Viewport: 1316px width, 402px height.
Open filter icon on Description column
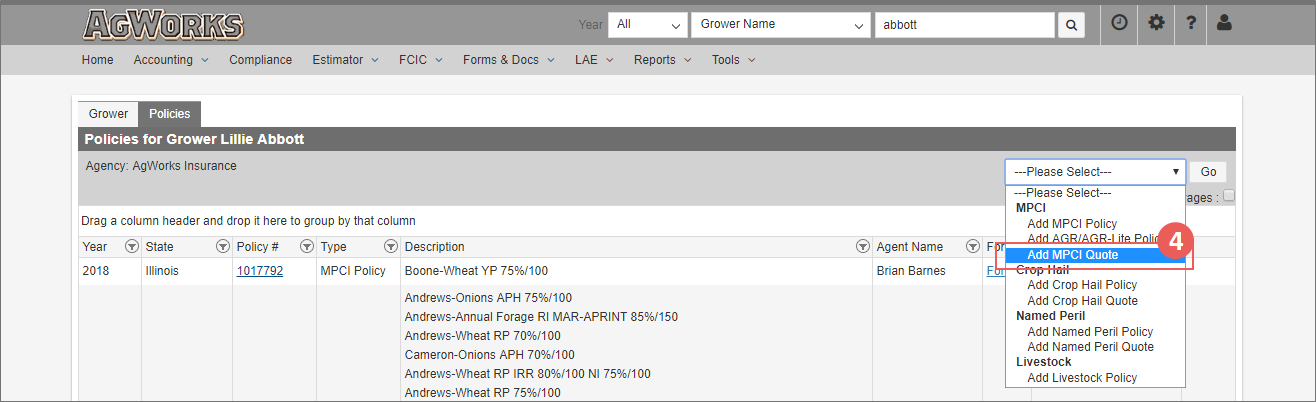point(863,247)
